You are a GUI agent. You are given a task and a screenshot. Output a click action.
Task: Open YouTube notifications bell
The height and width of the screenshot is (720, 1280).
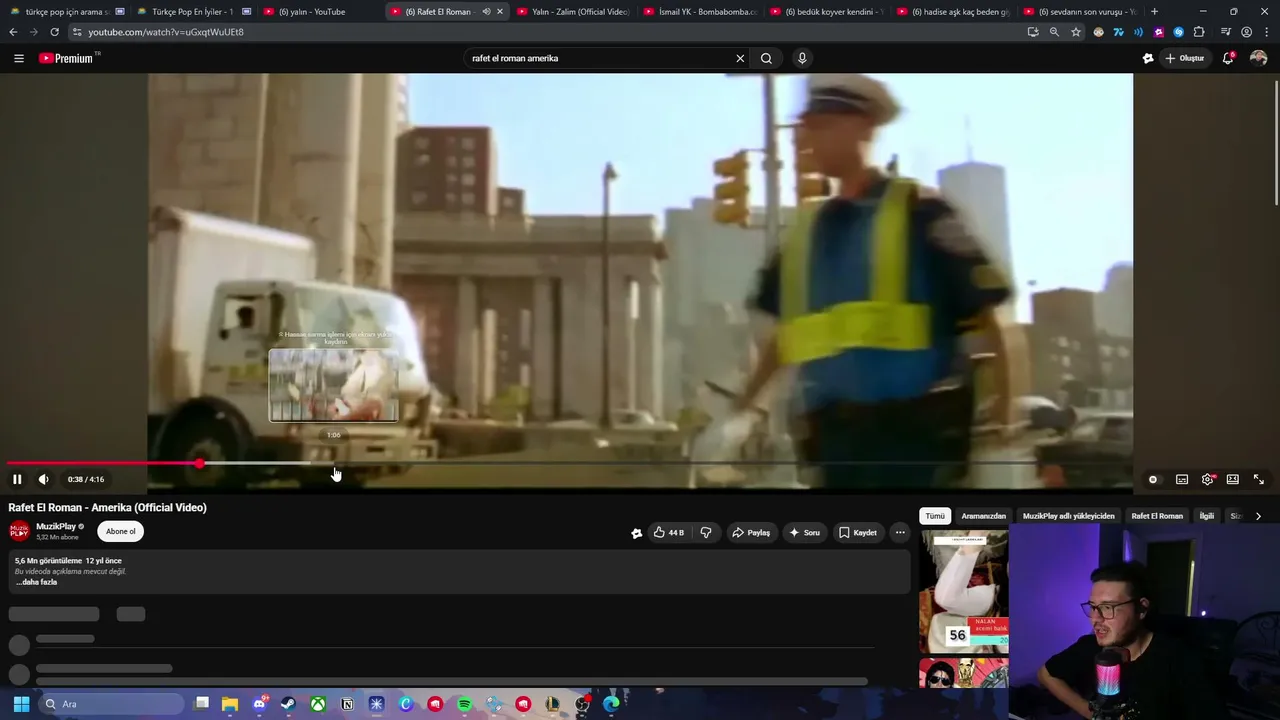coord(1228,58)
